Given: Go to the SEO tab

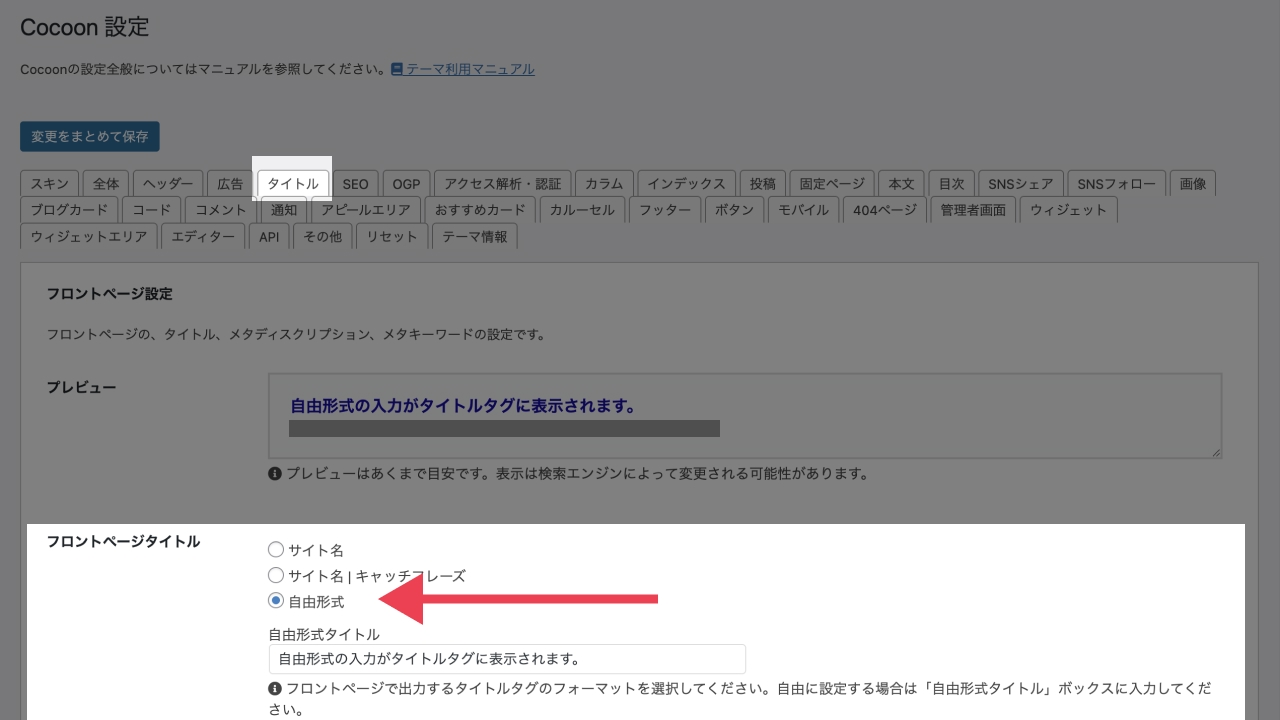Looking at the screenshot, I should point(355,184).
